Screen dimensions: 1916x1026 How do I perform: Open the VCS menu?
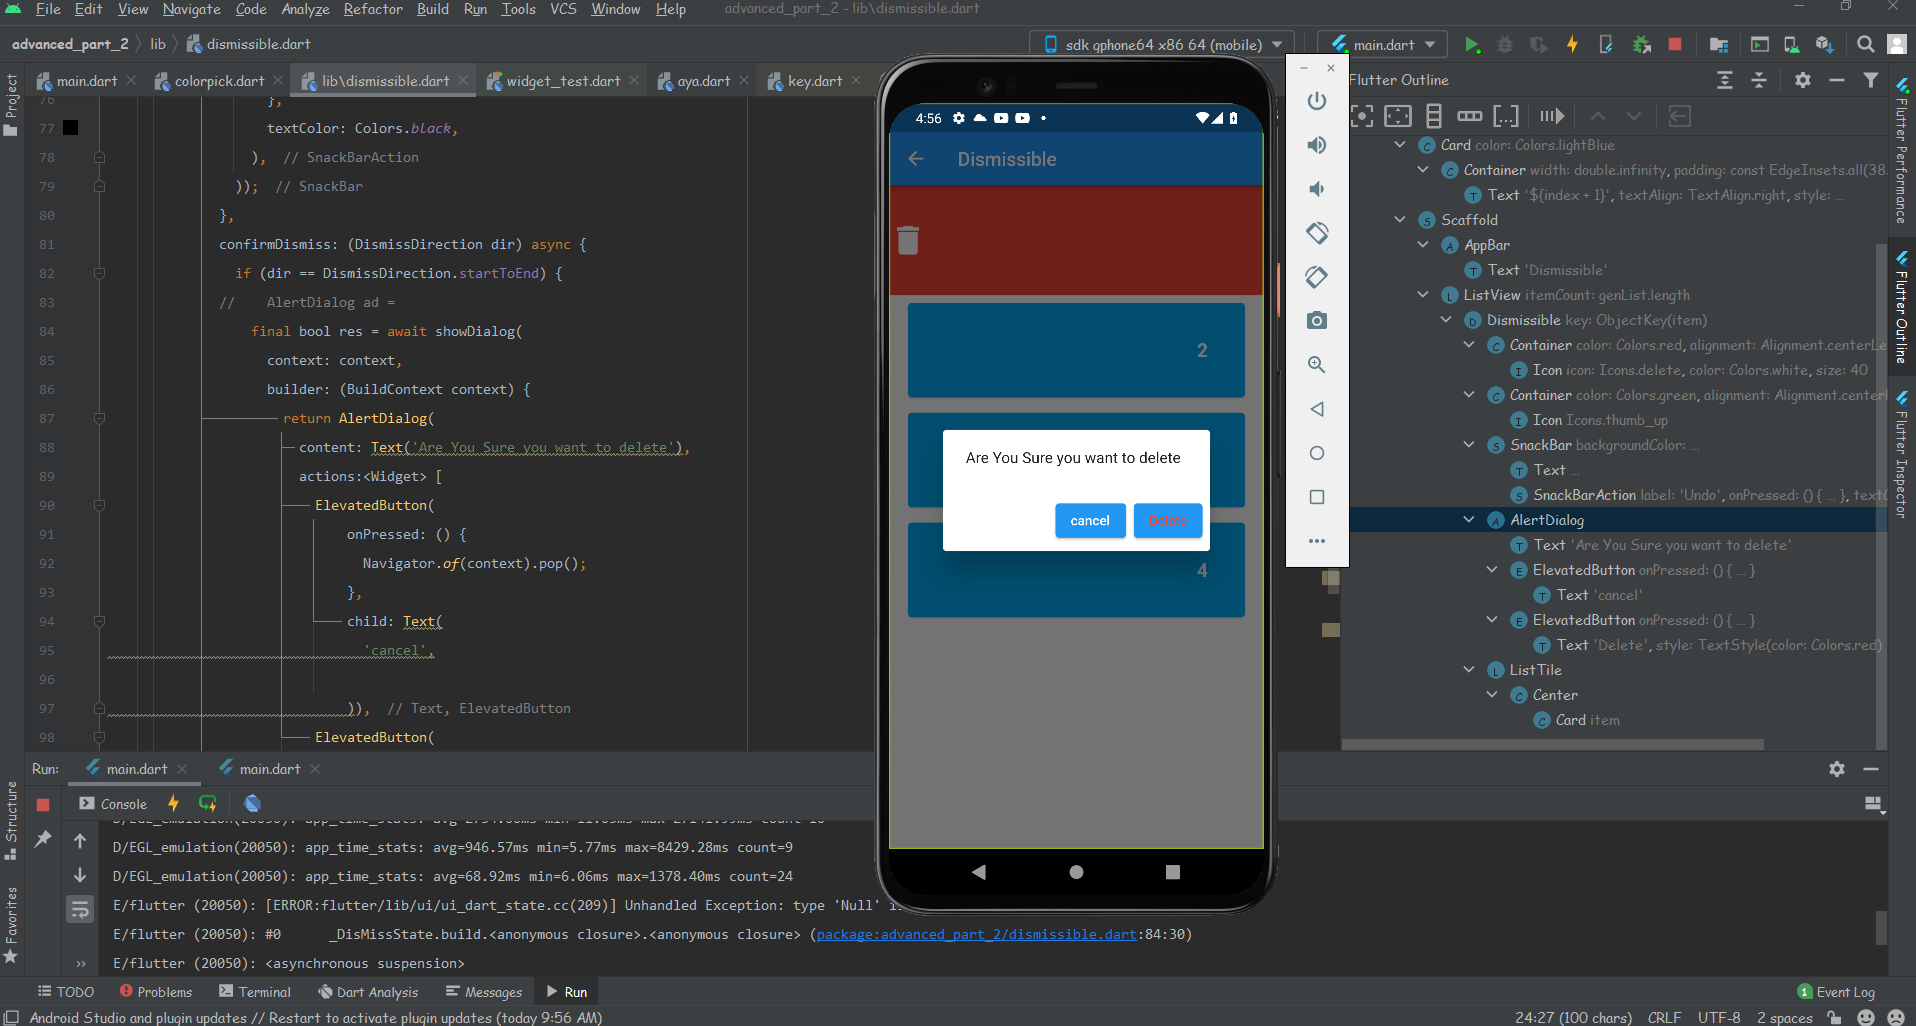tap(563, 9)
